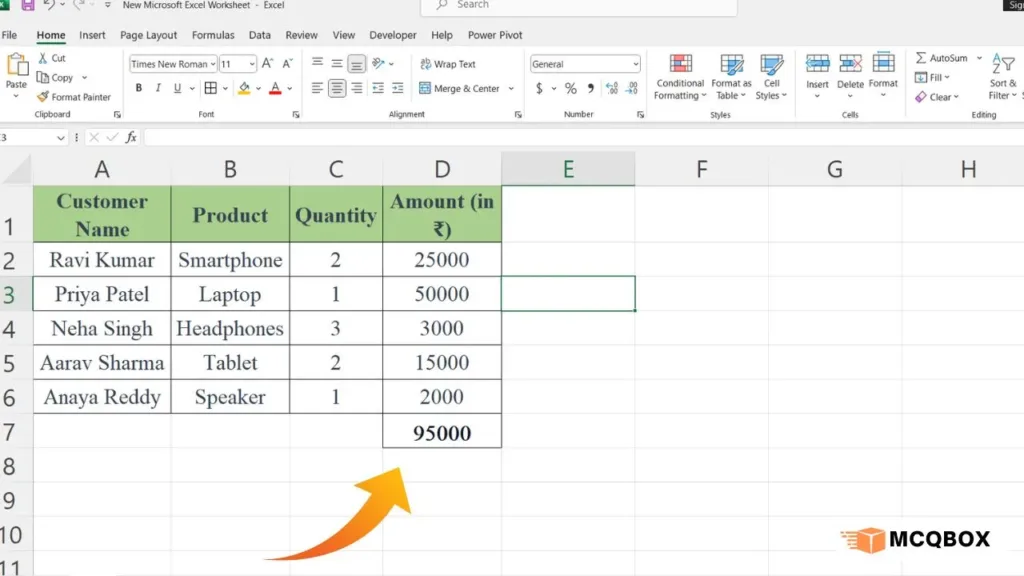
Task: Open the Formulas ribbon tab
Action: click(213, 35)
